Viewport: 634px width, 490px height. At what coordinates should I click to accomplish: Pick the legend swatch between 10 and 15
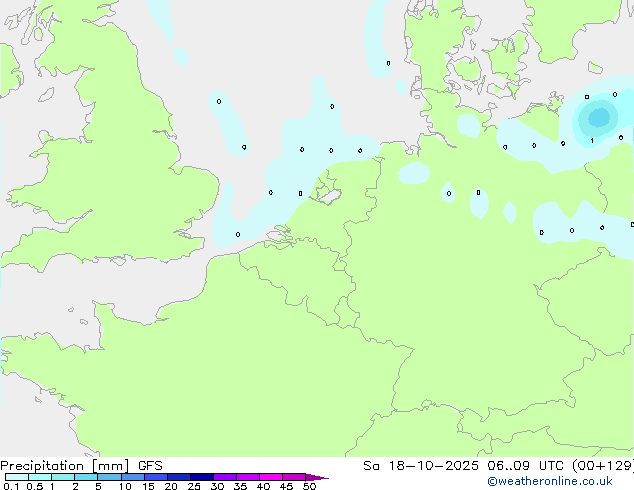coord(132,477)
